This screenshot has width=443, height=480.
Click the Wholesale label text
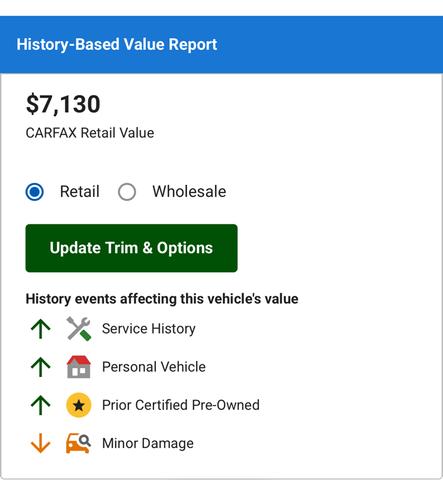189,192
